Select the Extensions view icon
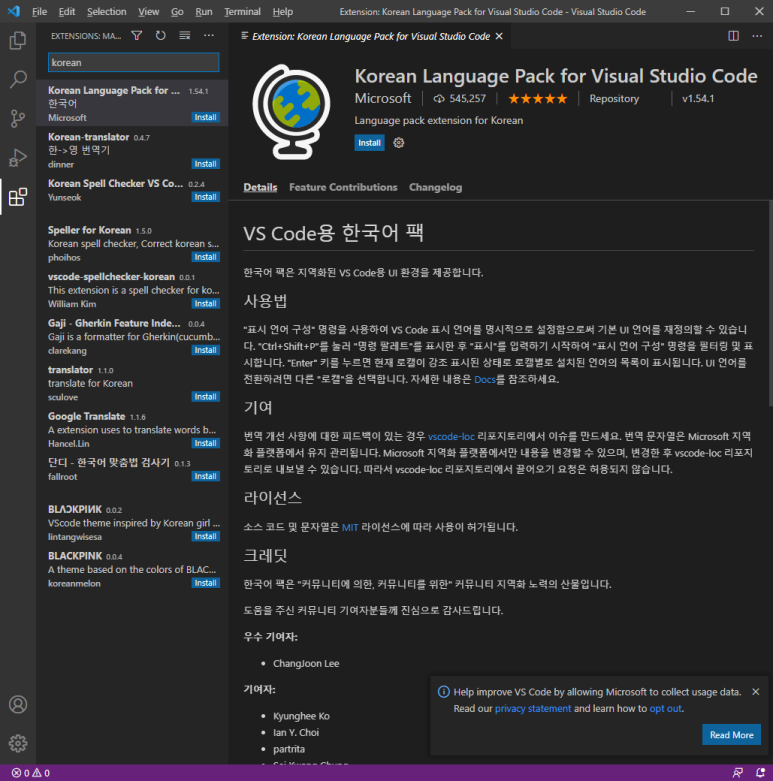 (18, 197)
